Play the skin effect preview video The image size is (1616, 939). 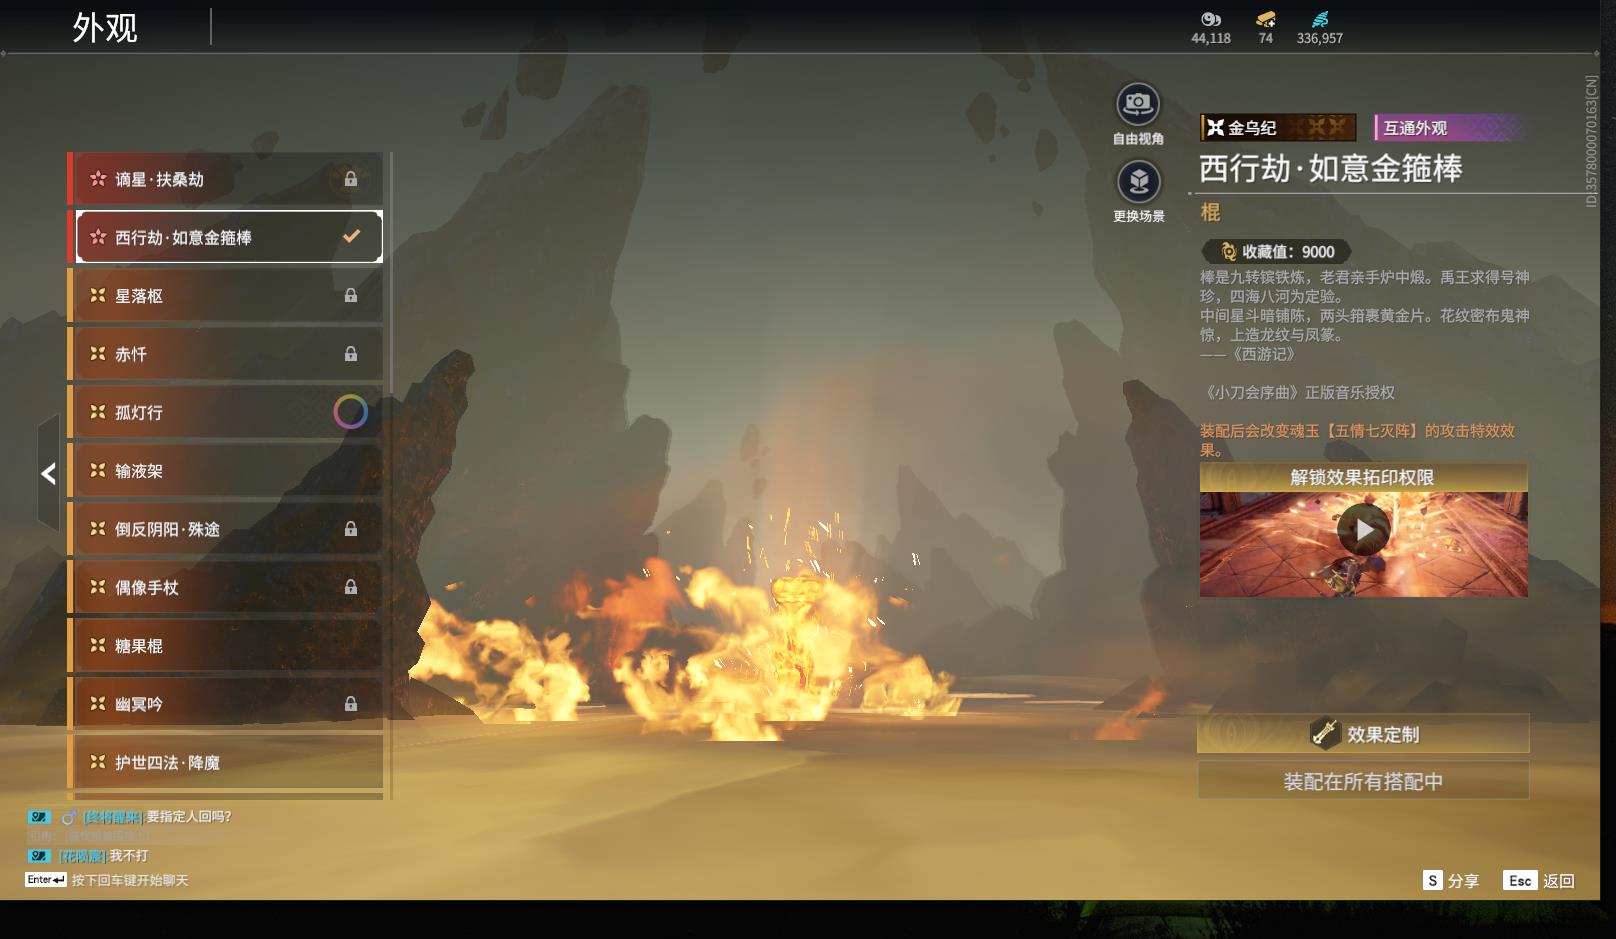1364,530
